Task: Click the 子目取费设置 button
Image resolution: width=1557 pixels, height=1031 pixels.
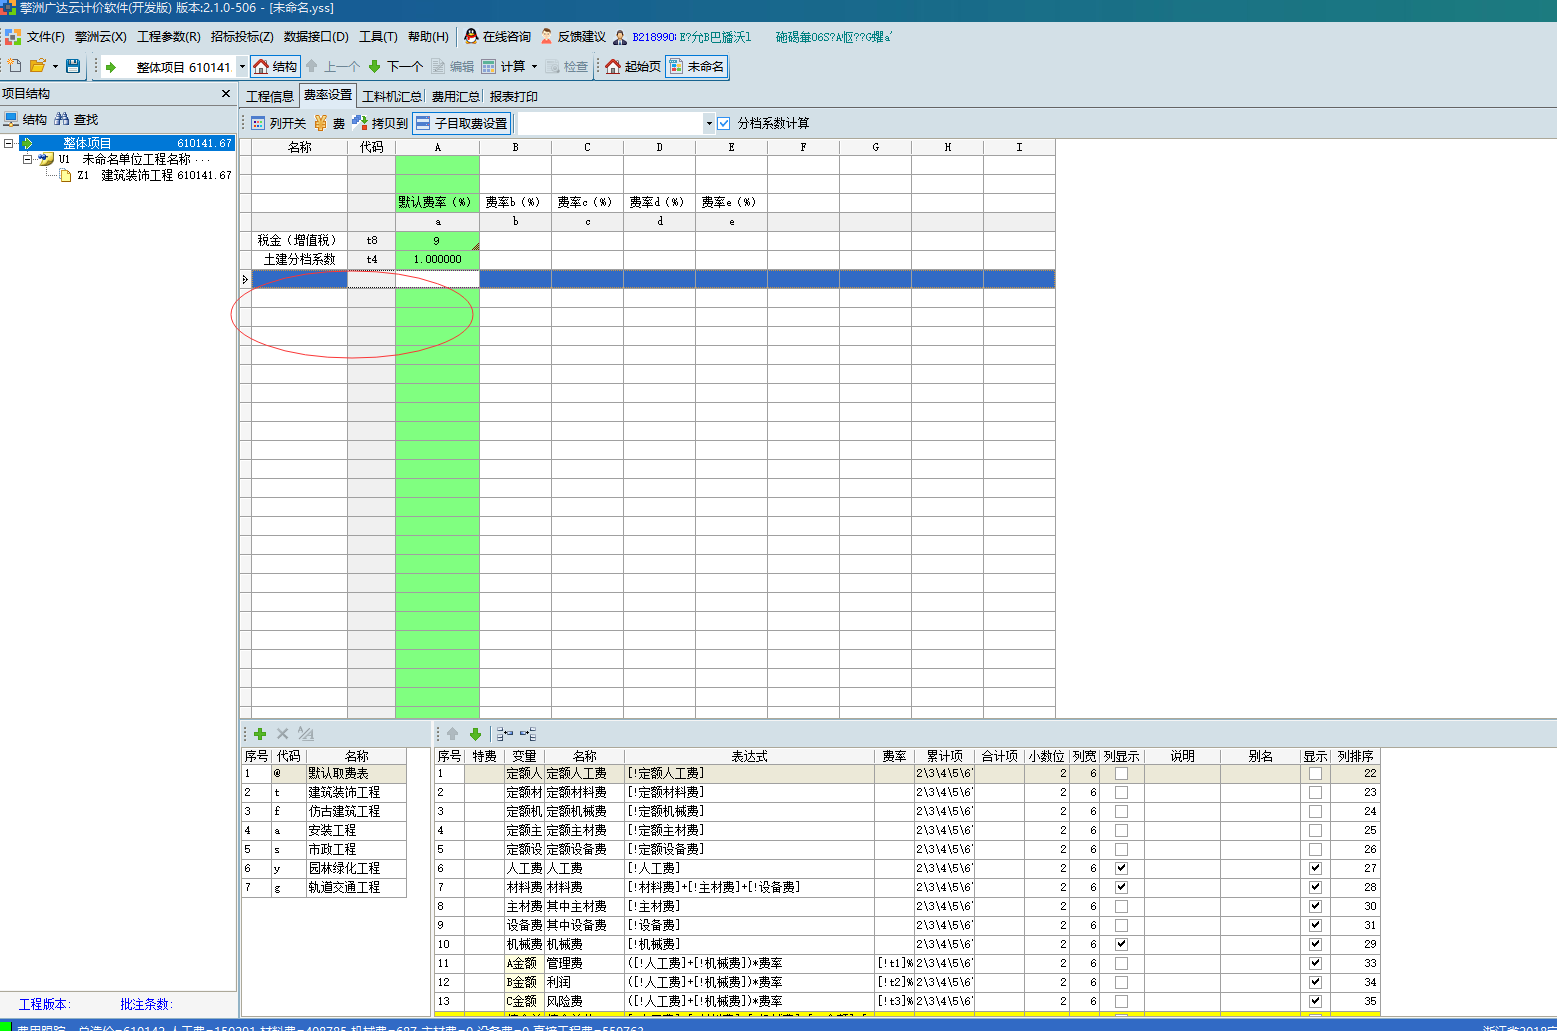Action: point(462,124)
